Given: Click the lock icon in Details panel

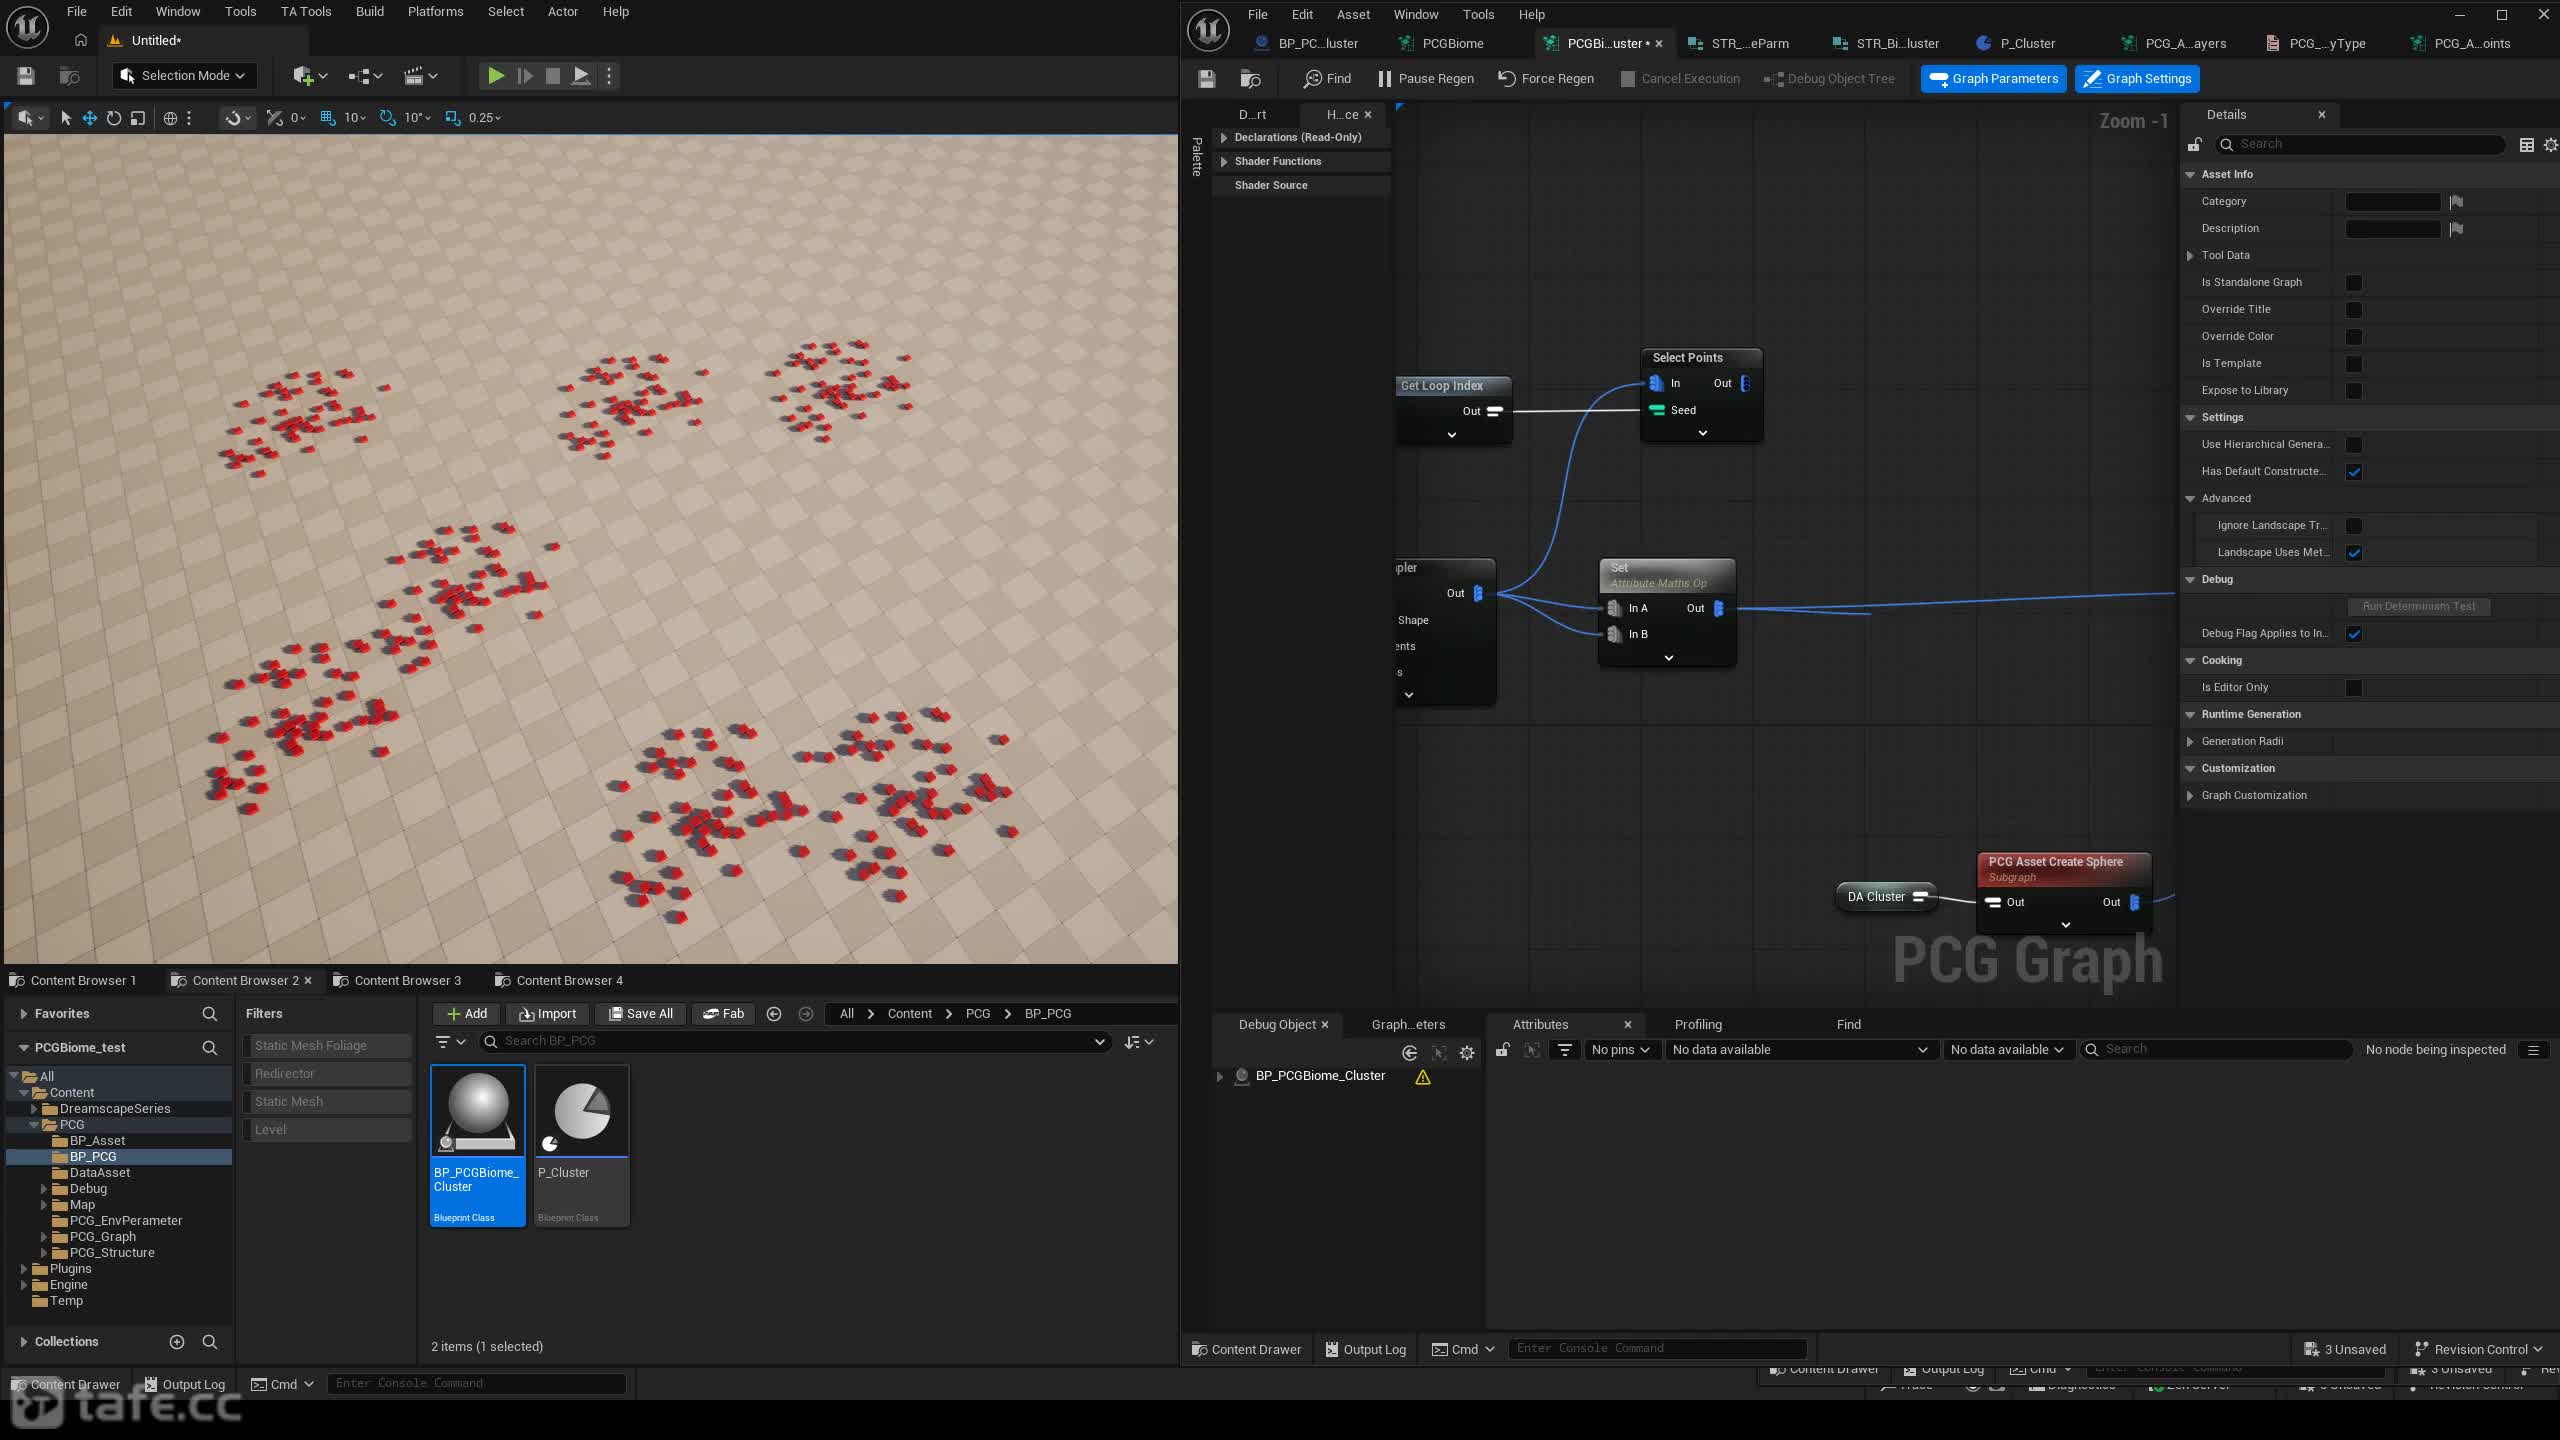Looking at the screenshot, I should [x=2194, y=145].
